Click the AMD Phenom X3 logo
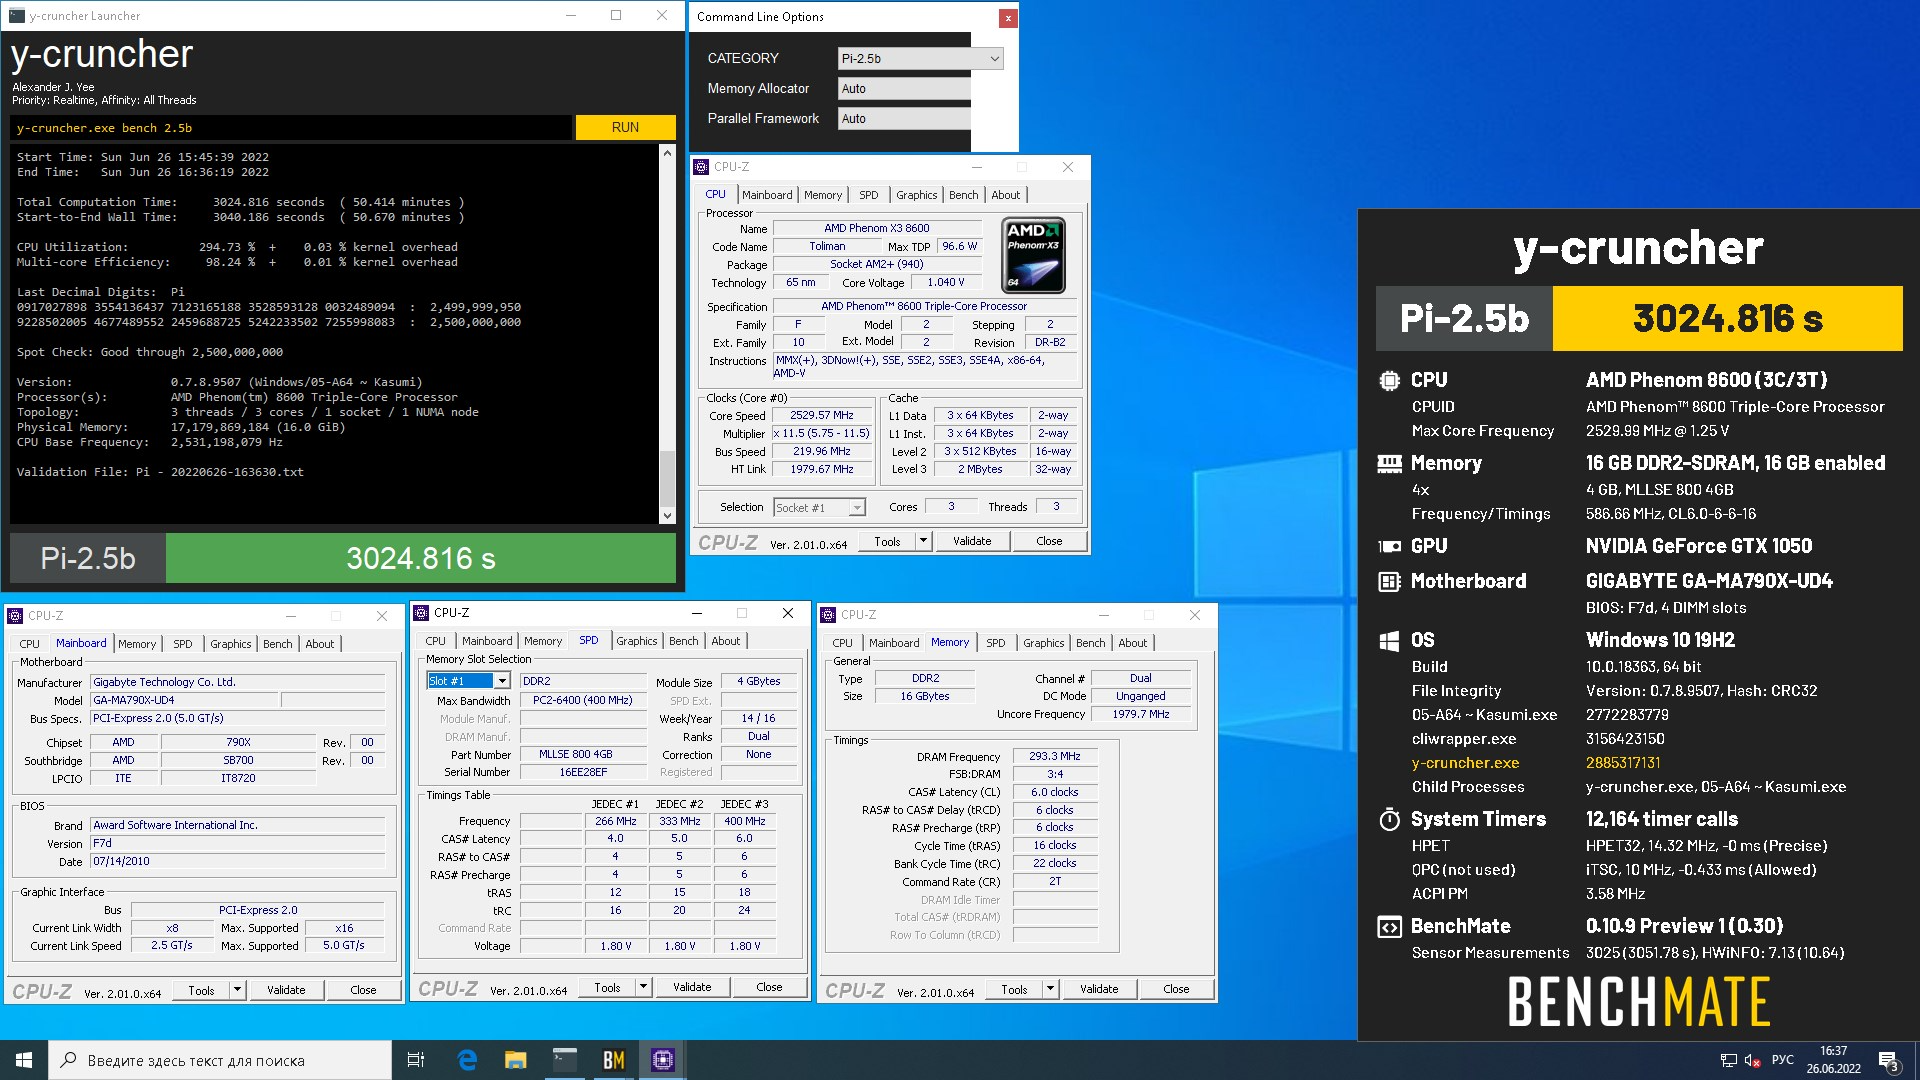The image size is (1920, 1080). pos(1033,254)
